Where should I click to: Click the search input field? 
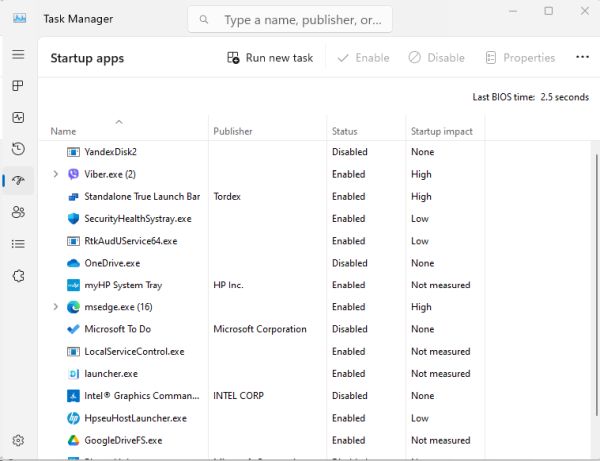click(290, 19)
